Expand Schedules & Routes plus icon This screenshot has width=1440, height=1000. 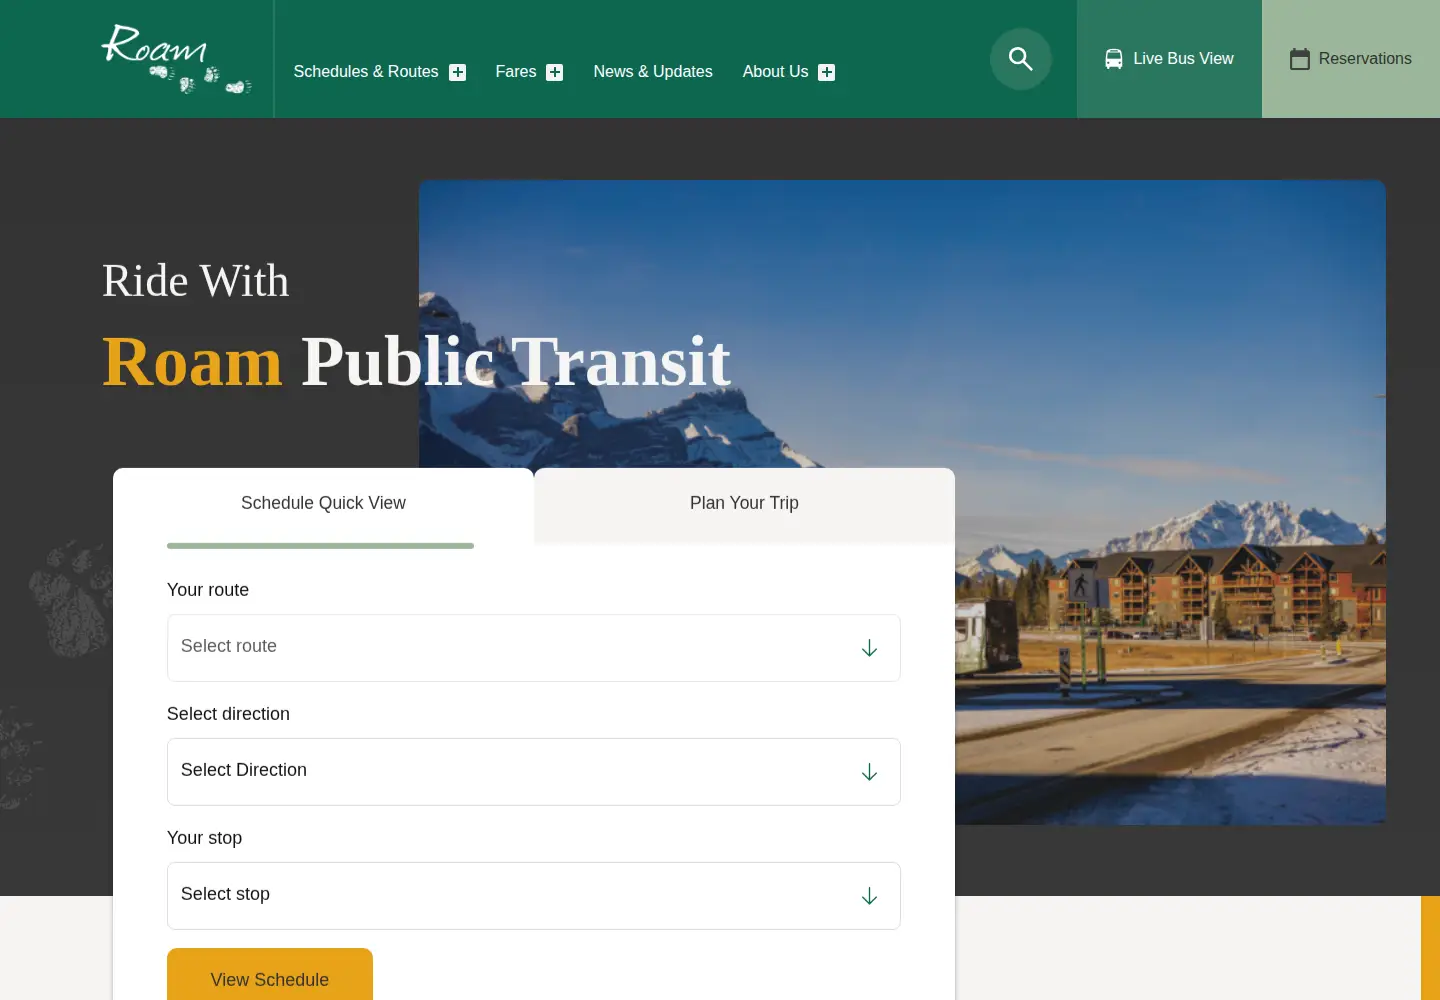tap(458, 72)
